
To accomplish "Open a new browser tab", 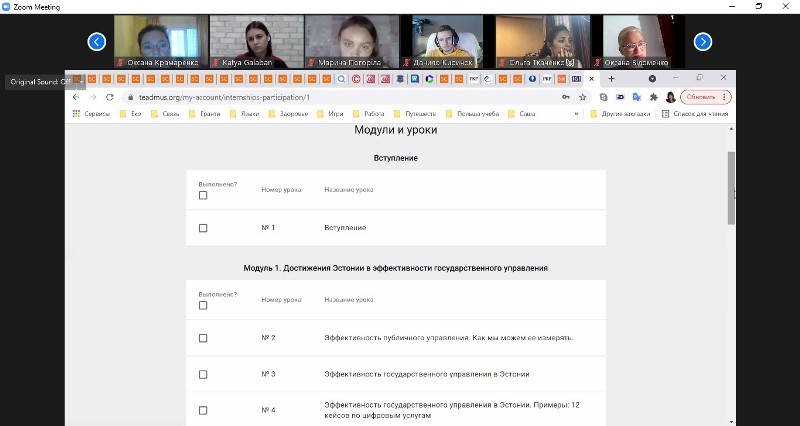I will [611, 79].
